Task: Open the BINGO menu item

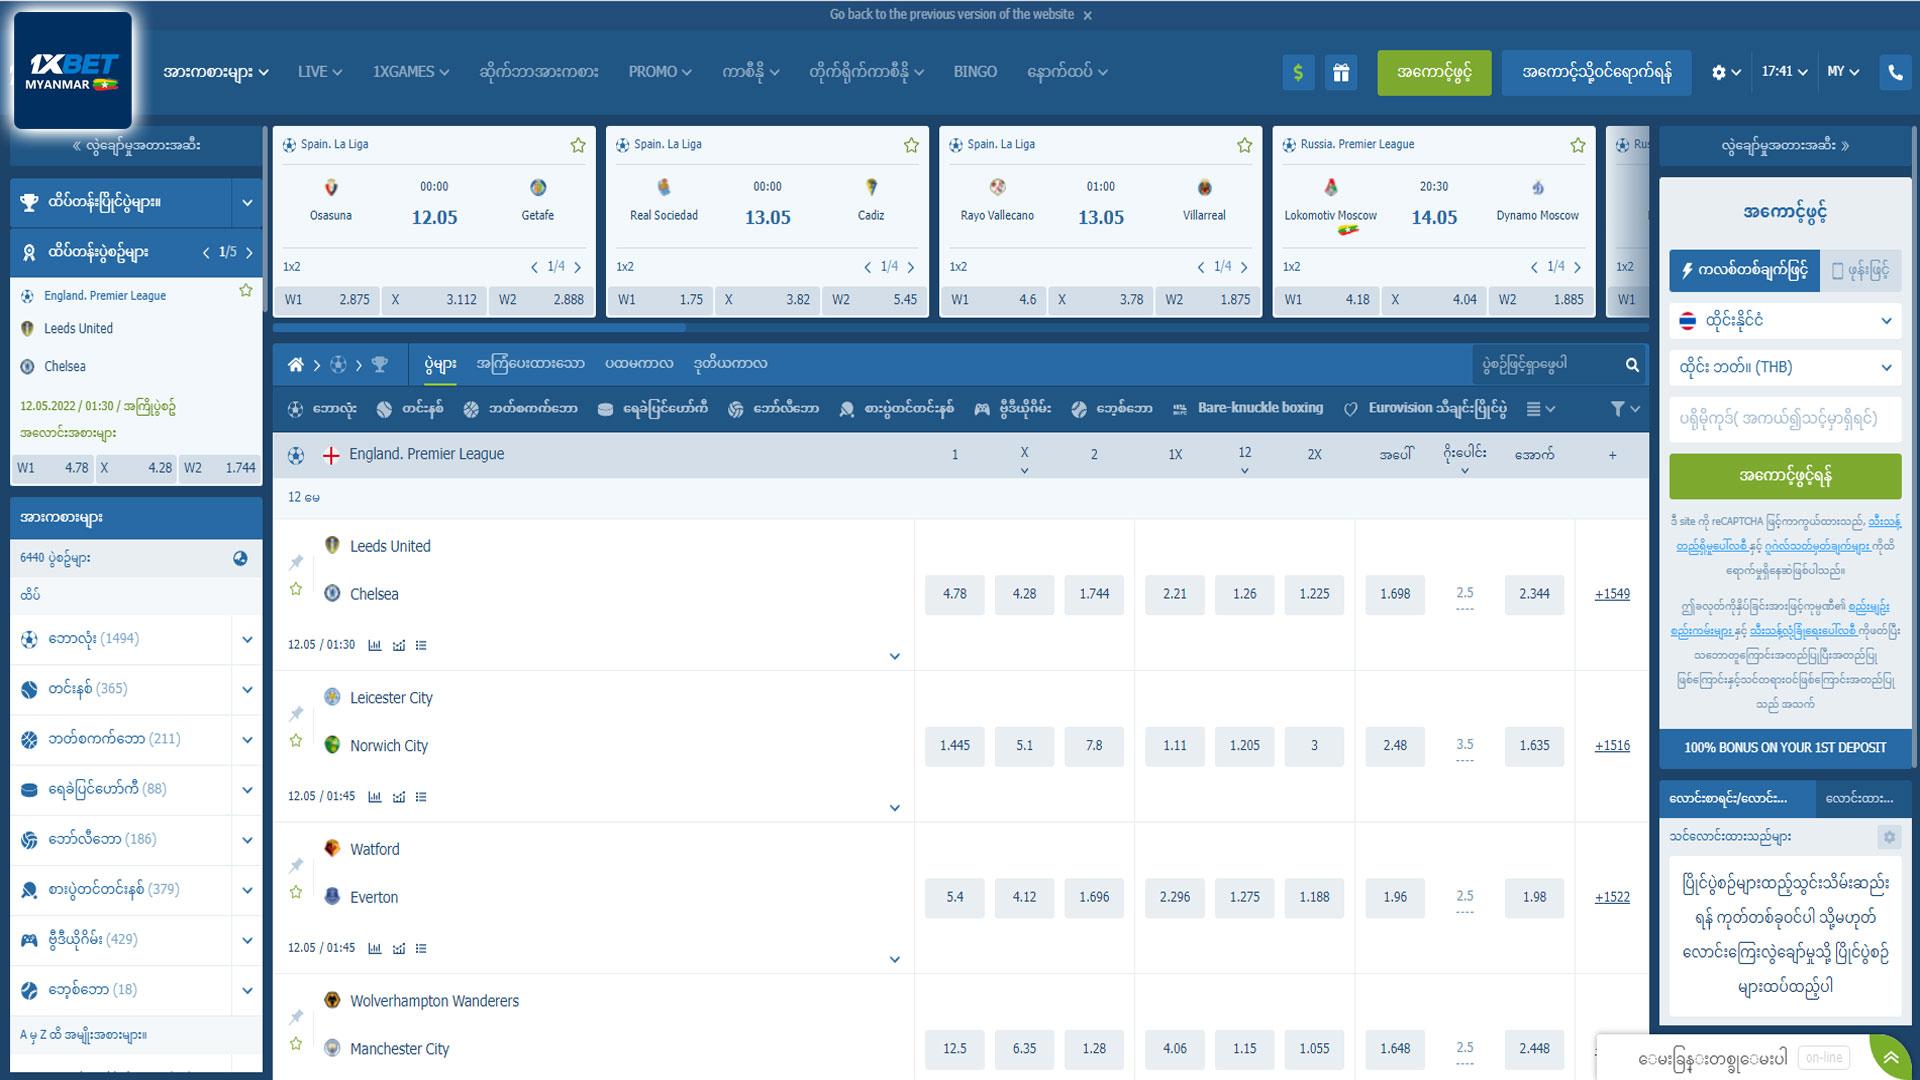Action: [975, 72]
